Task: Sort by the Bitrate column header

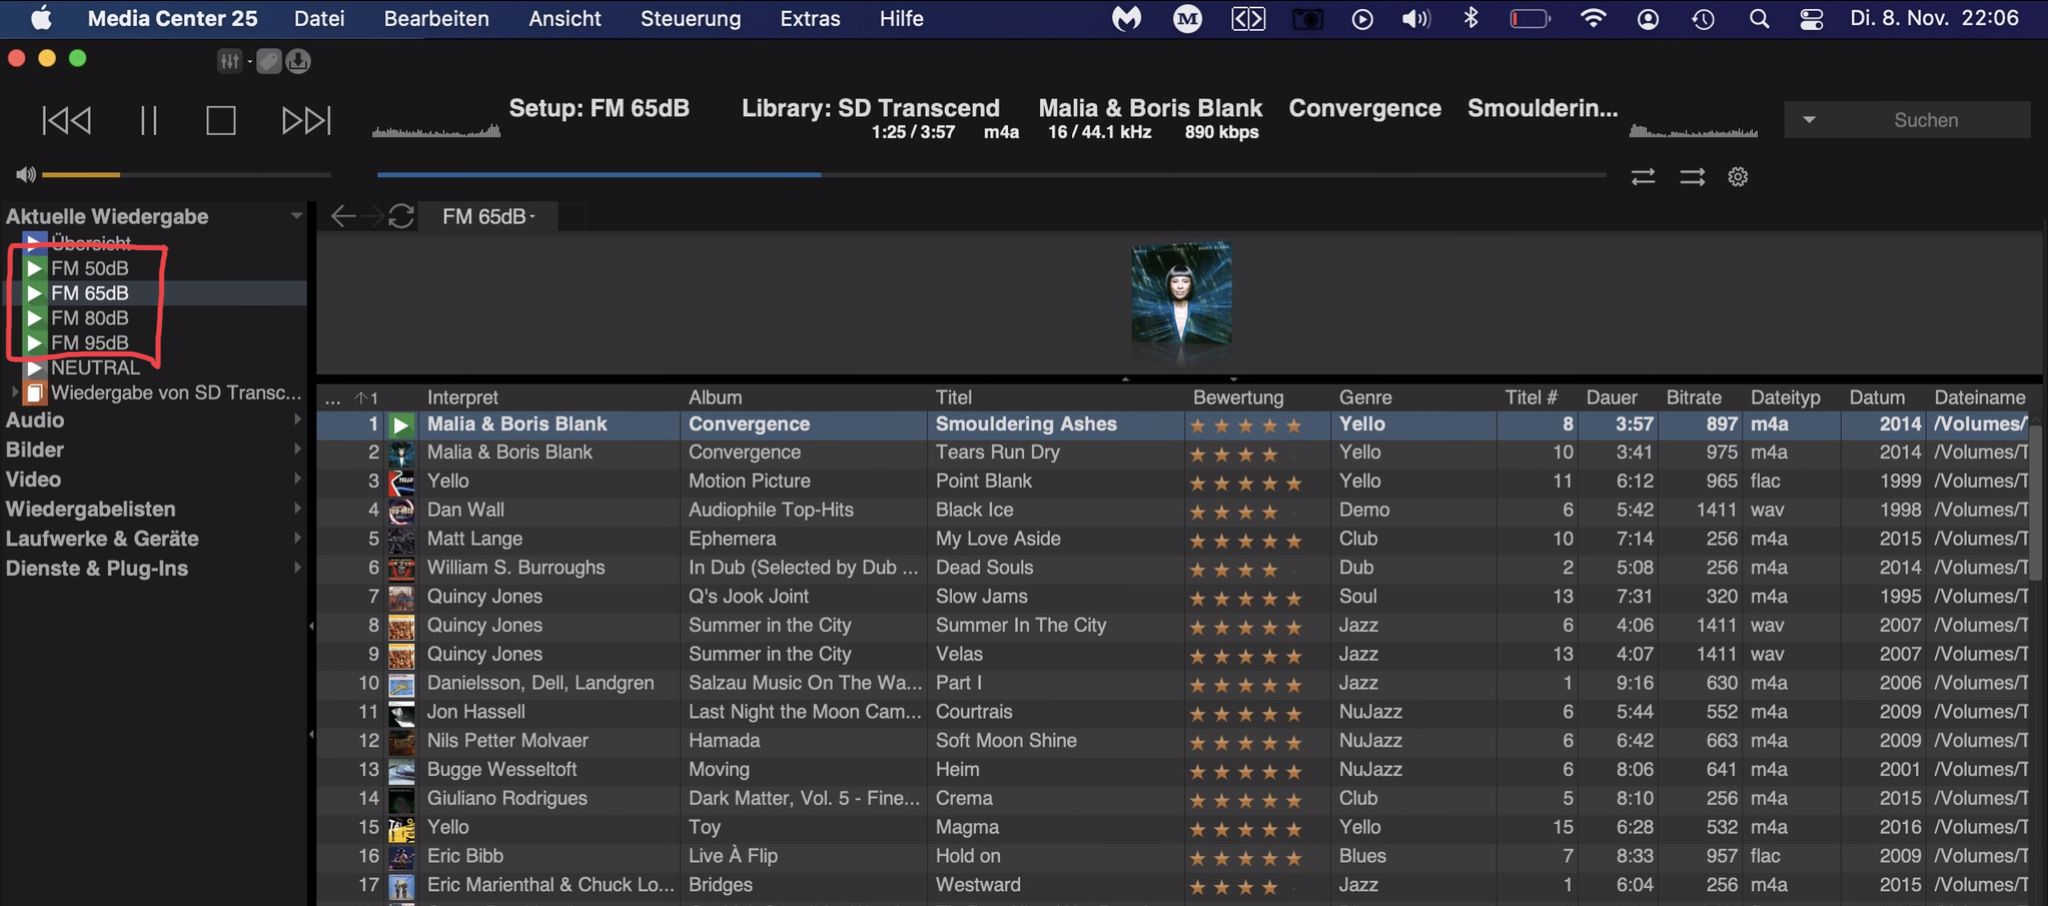Action: (x=1693, y=398)
